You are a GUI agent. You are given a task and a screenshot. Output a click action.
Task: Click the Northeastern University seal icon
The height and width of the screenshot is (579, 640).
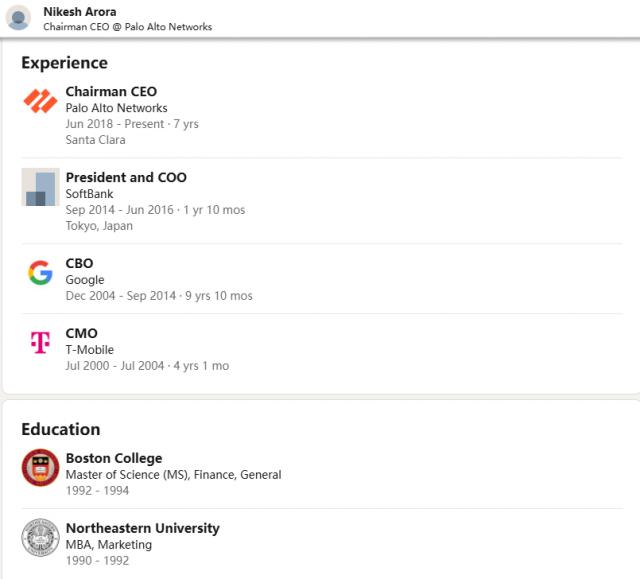click(x=40, y=537)
